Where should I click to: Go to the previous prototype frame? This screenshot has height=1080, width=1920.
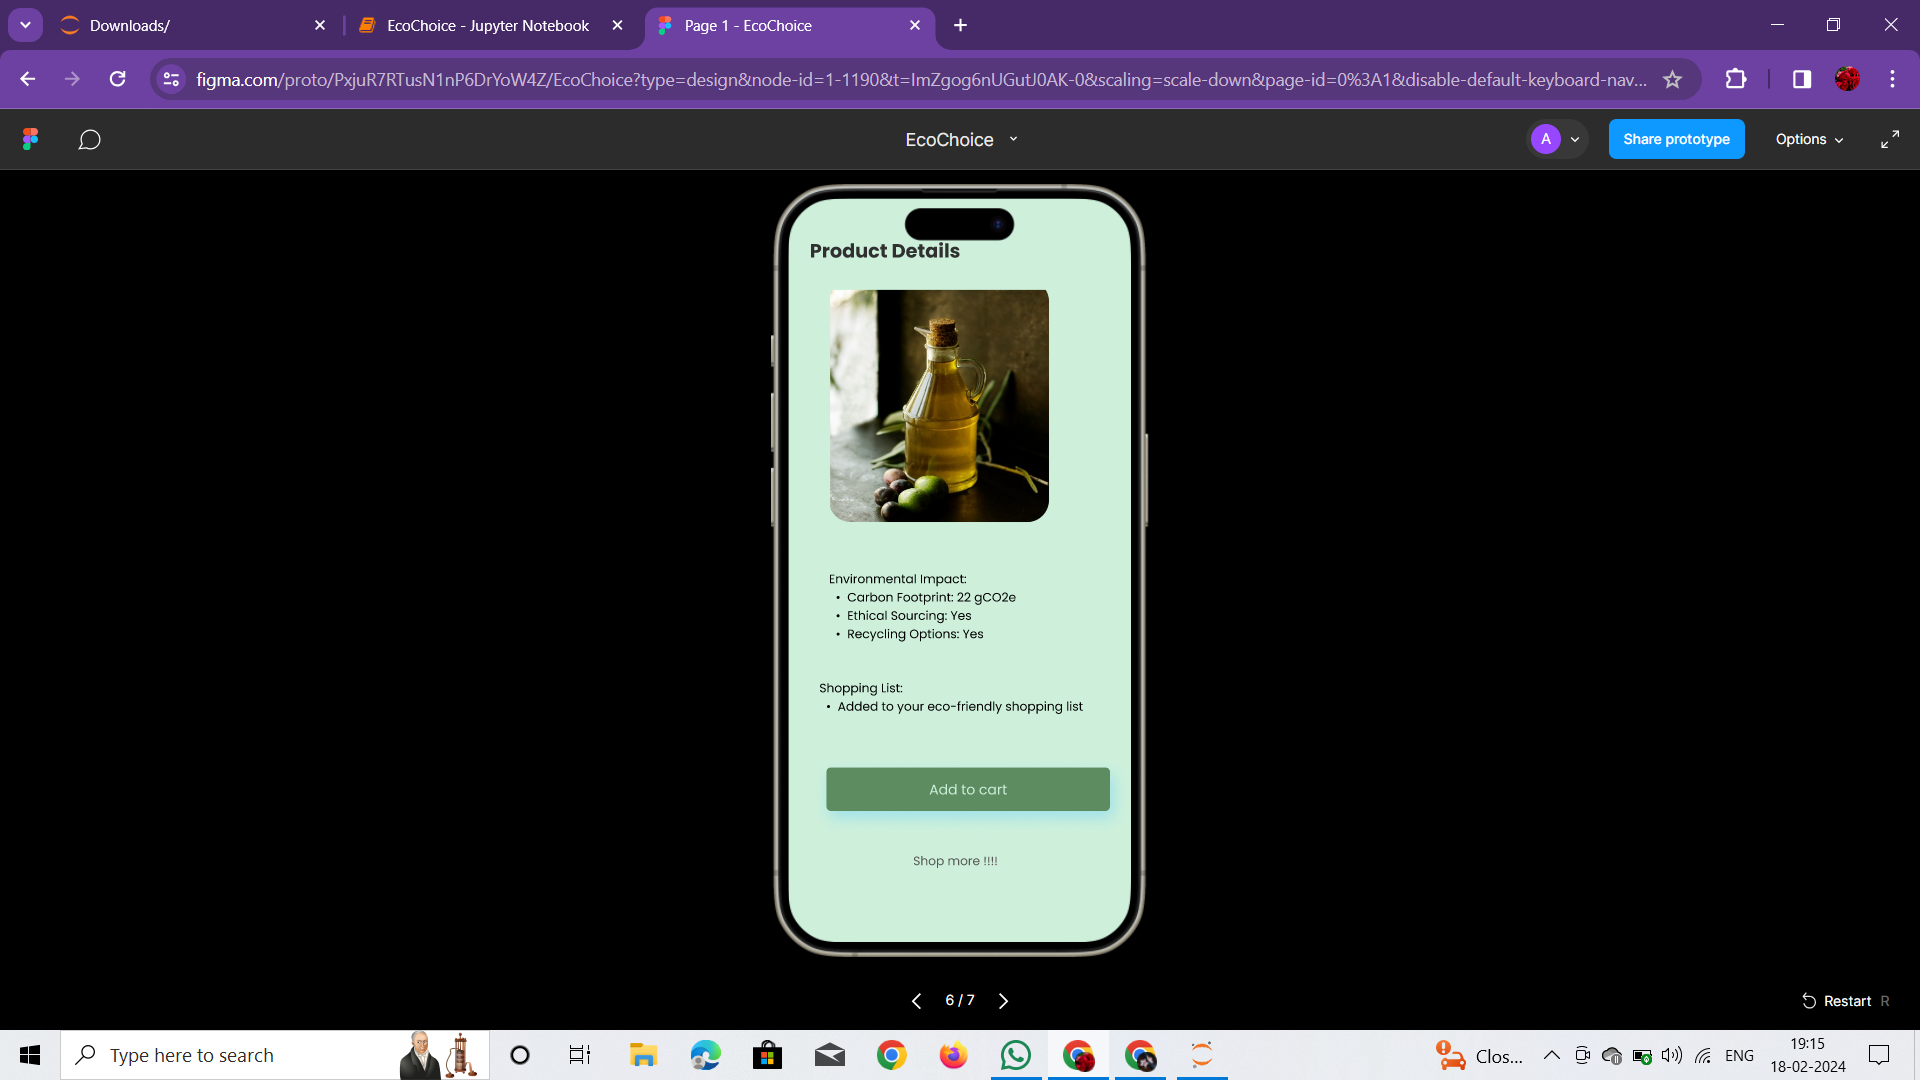point(916,1001)
